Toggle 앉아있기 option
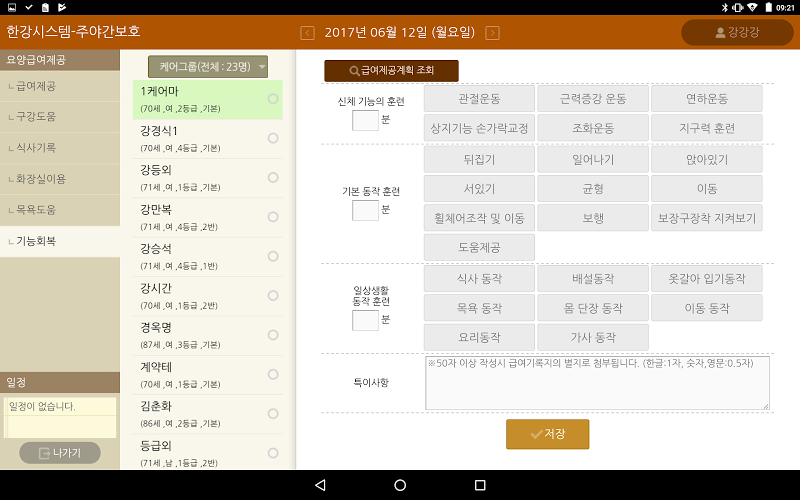 coord(707,160)
